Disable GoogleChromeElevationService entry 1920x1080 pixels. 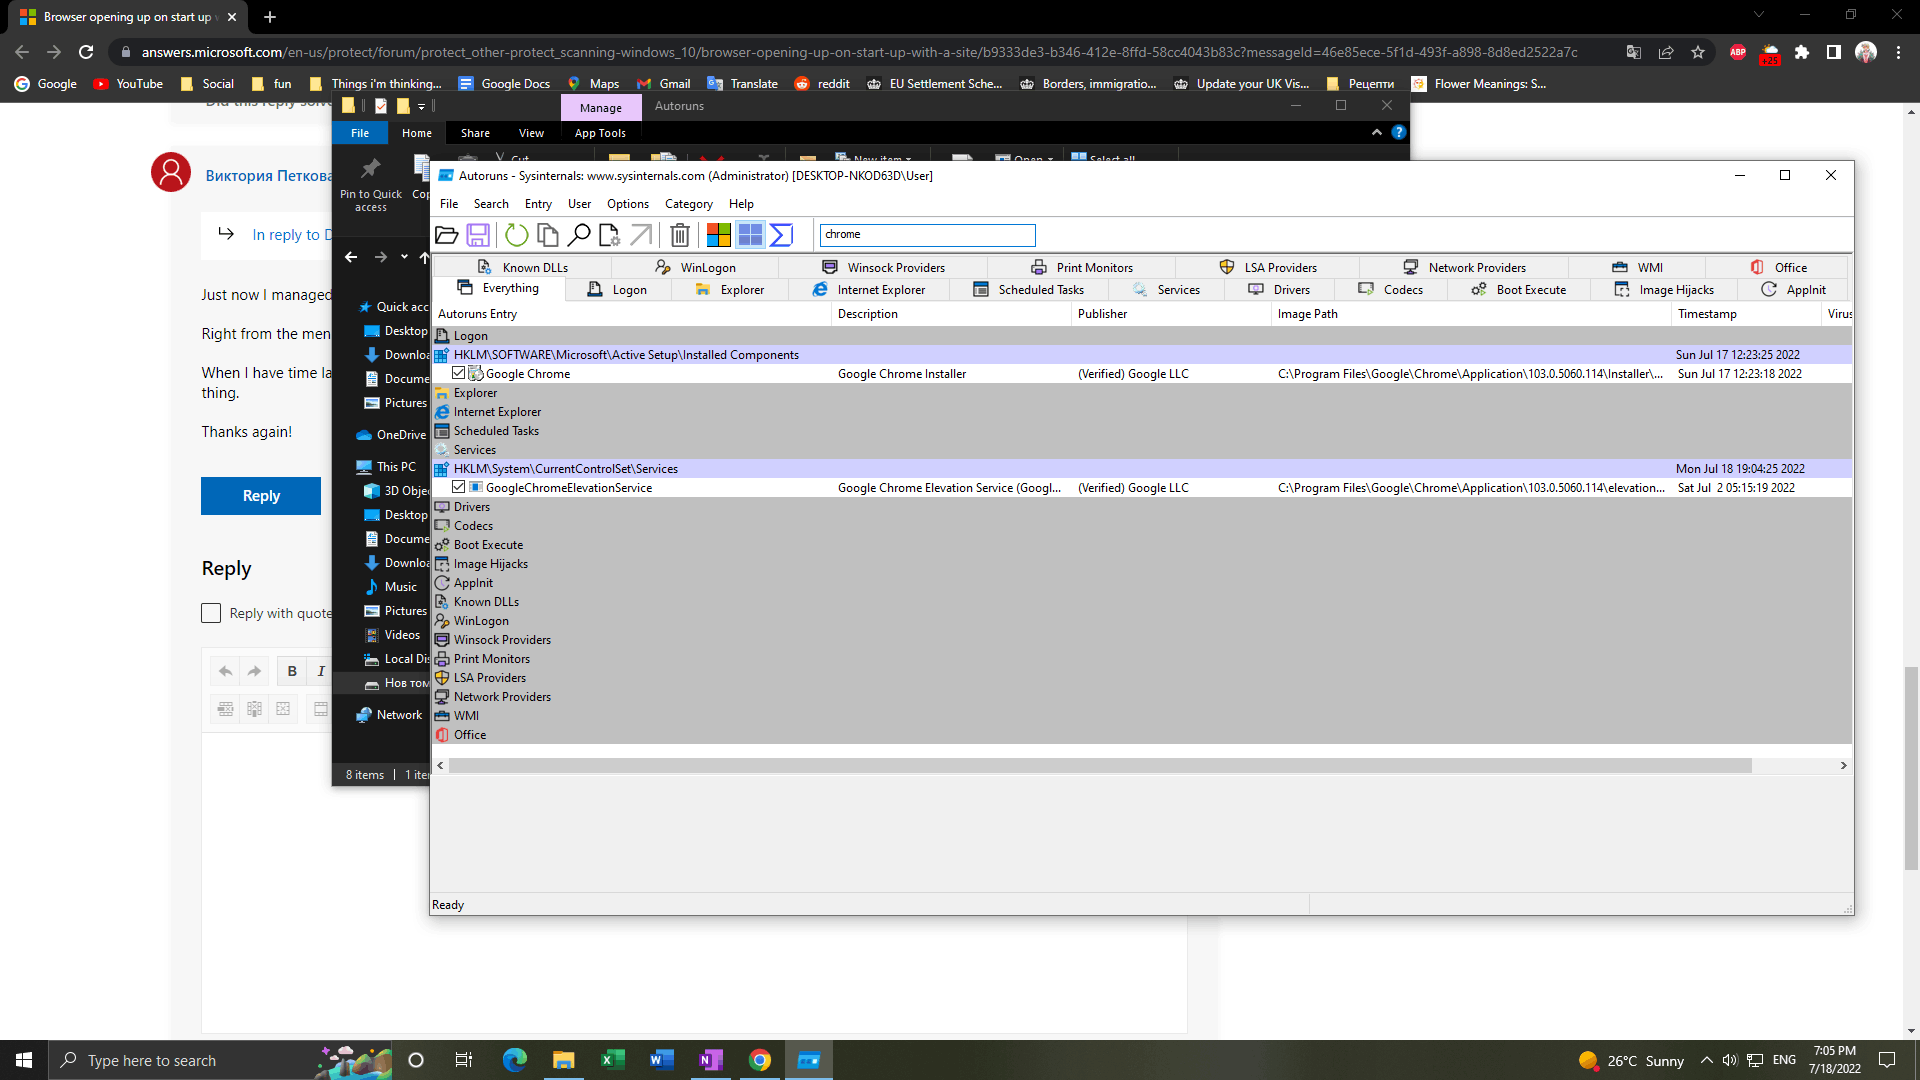458,487
